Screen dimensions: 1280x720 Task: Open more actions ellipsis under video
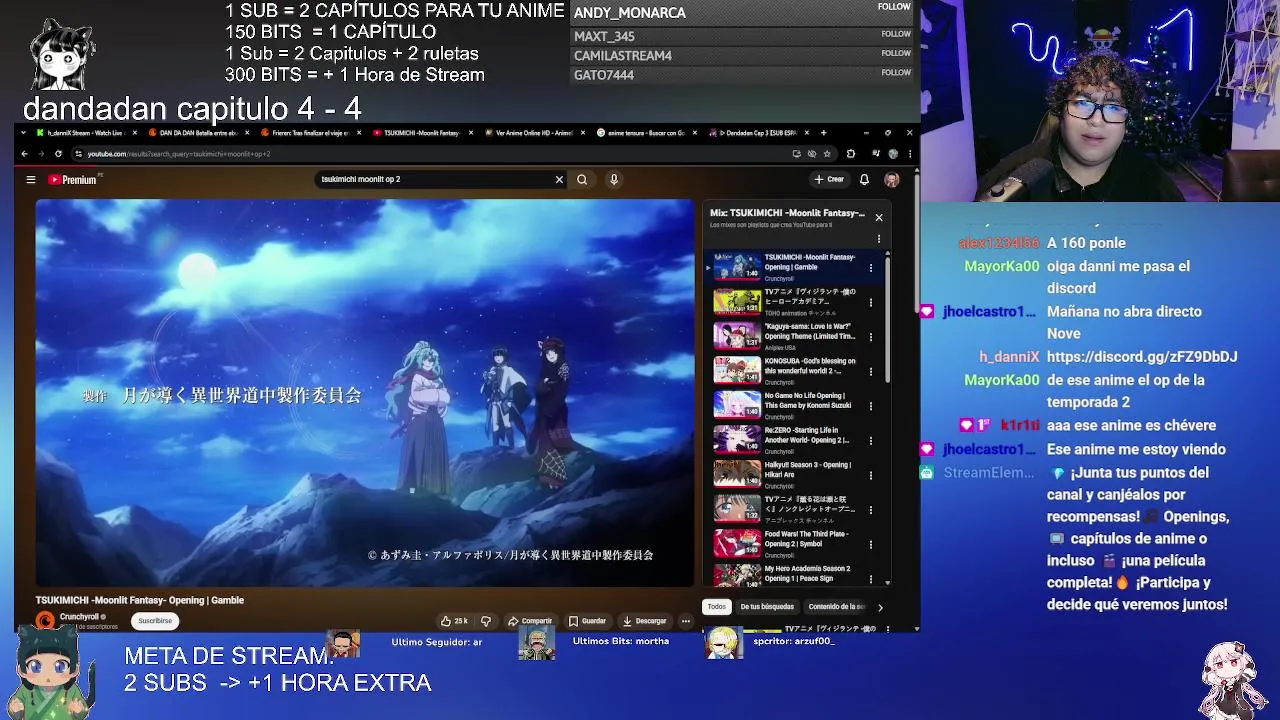(x=686, y=621)
